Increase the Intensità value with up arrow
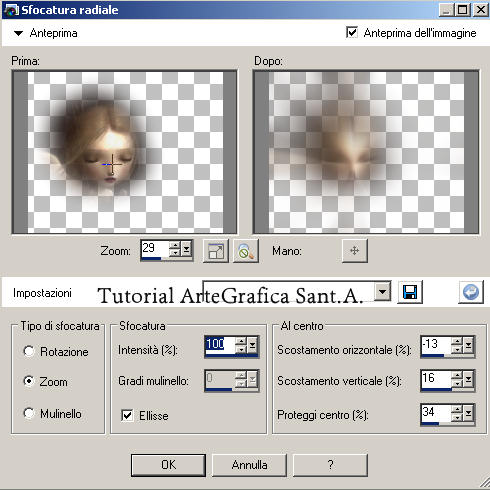This screenshot has height=490, width=490. click(x=241, y=341)
